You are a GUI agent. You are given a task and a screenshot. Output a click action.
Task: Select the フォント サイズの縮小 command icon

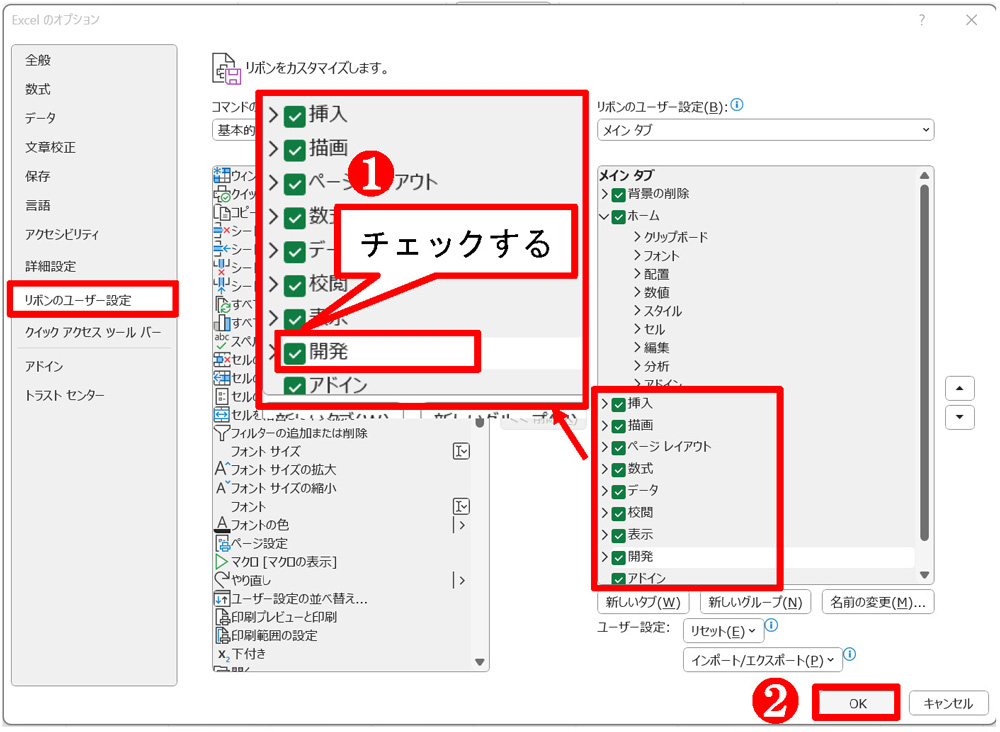221,488
